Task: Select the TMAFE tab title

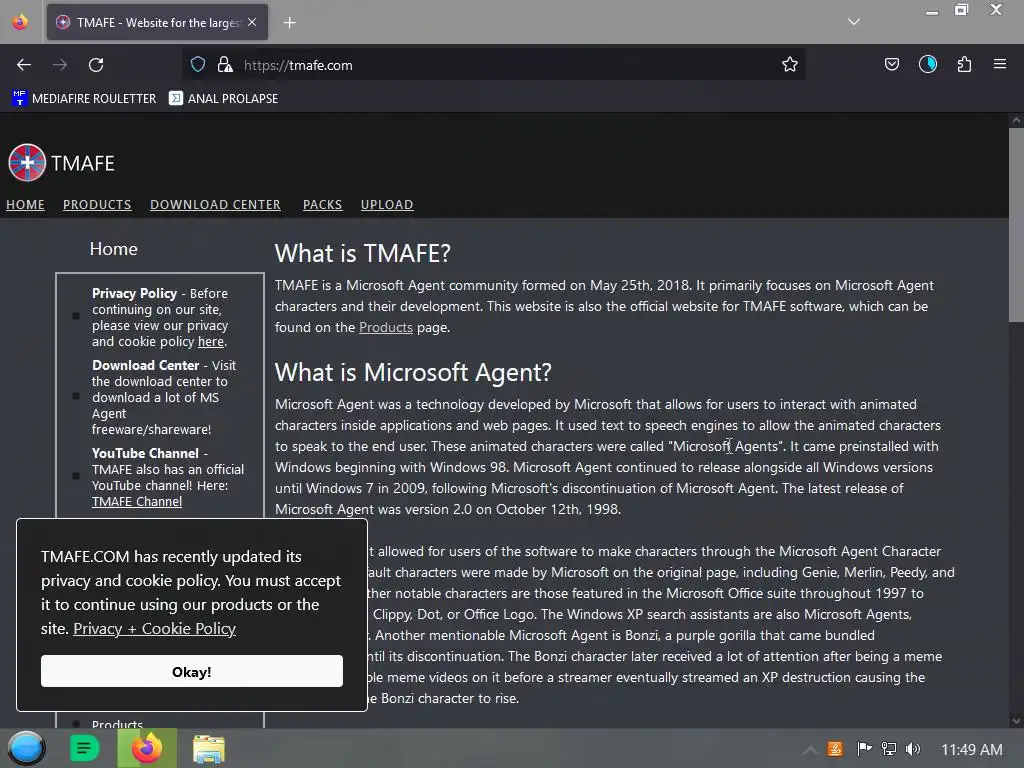Action: click(x=159, y=22)
